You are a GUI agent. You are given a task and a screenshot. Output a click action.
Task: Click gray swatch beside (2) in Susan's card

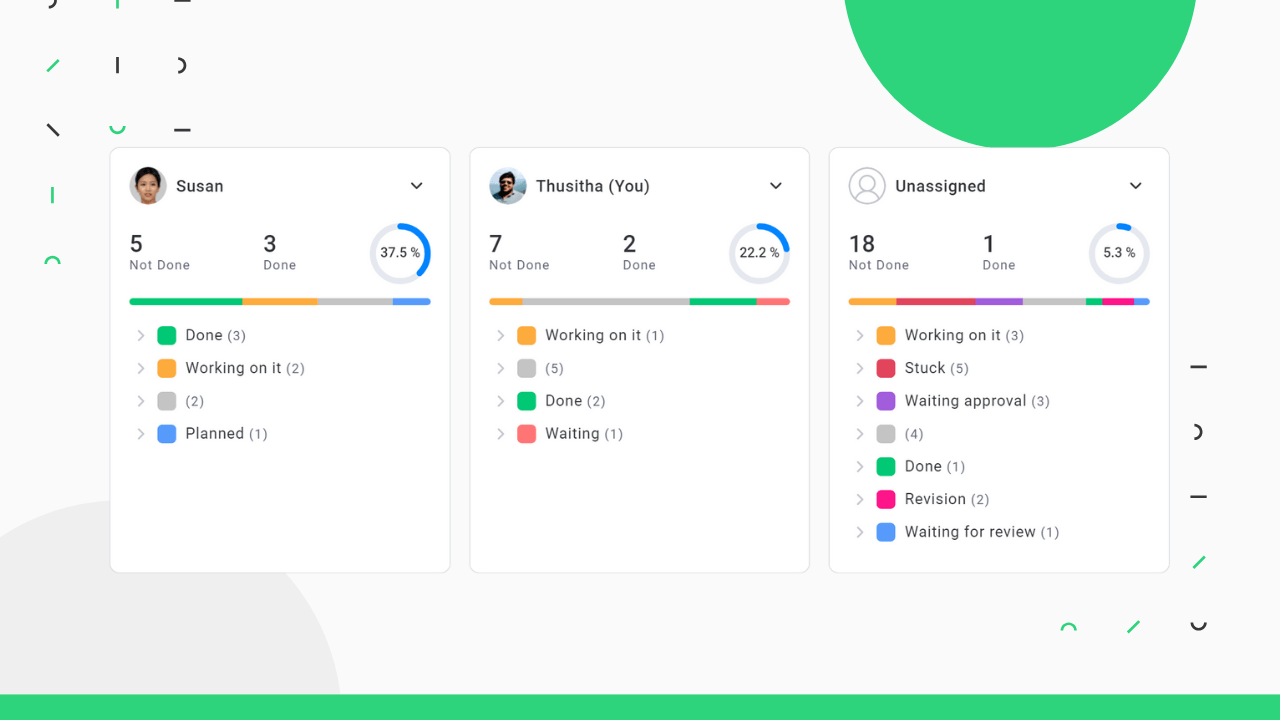point(167,401)
